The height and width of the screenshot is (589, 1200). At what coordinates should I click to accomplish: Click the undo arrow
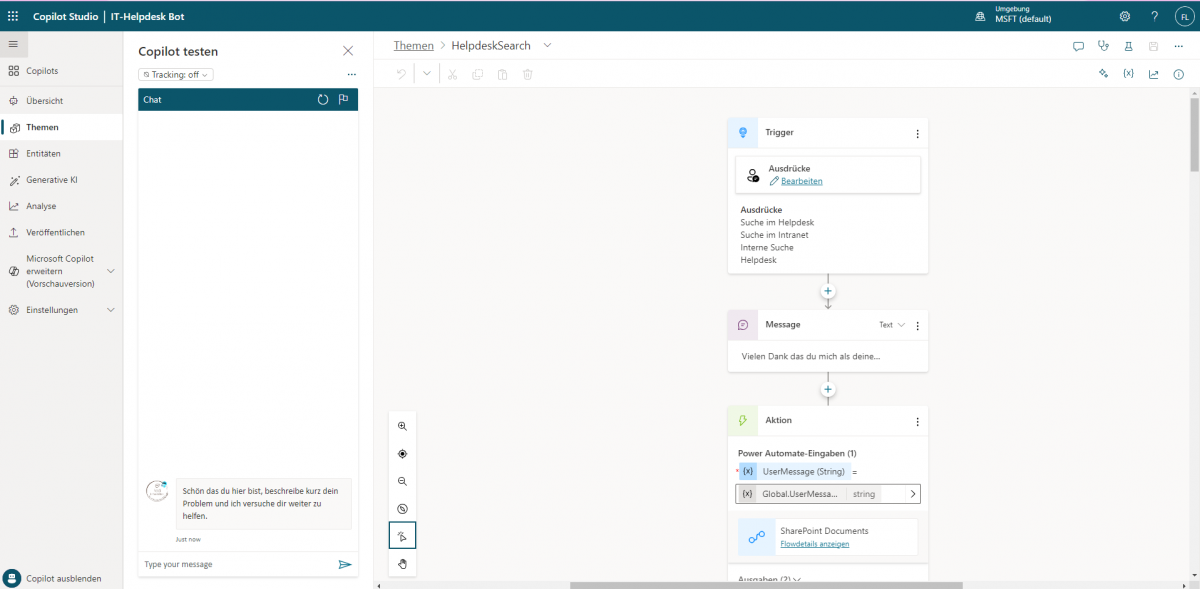(x=401, y=74)
